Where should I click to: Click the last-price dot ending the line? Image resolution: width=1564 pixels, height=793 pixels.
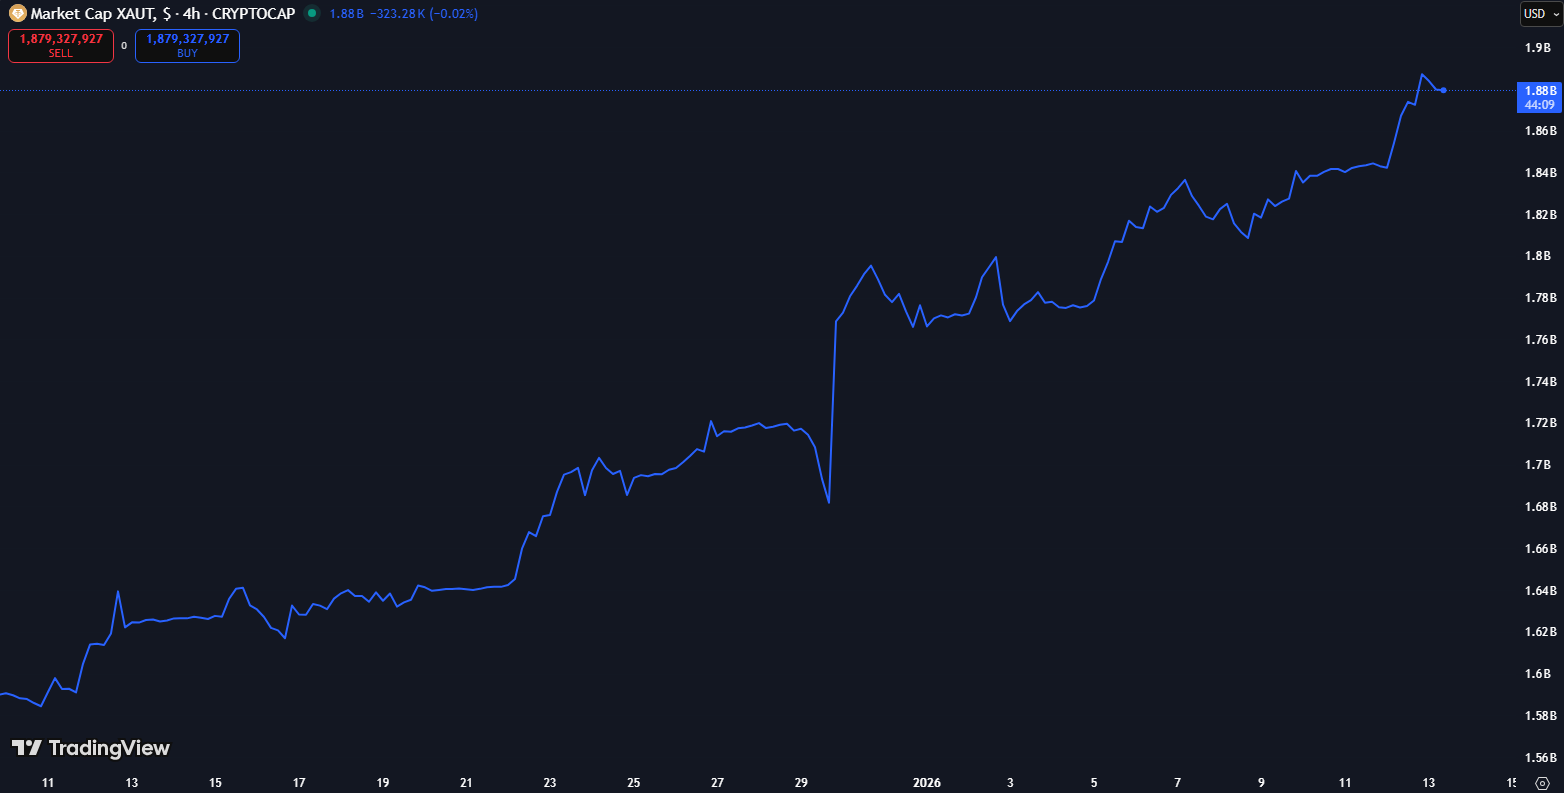click(x=1443, y=90)
